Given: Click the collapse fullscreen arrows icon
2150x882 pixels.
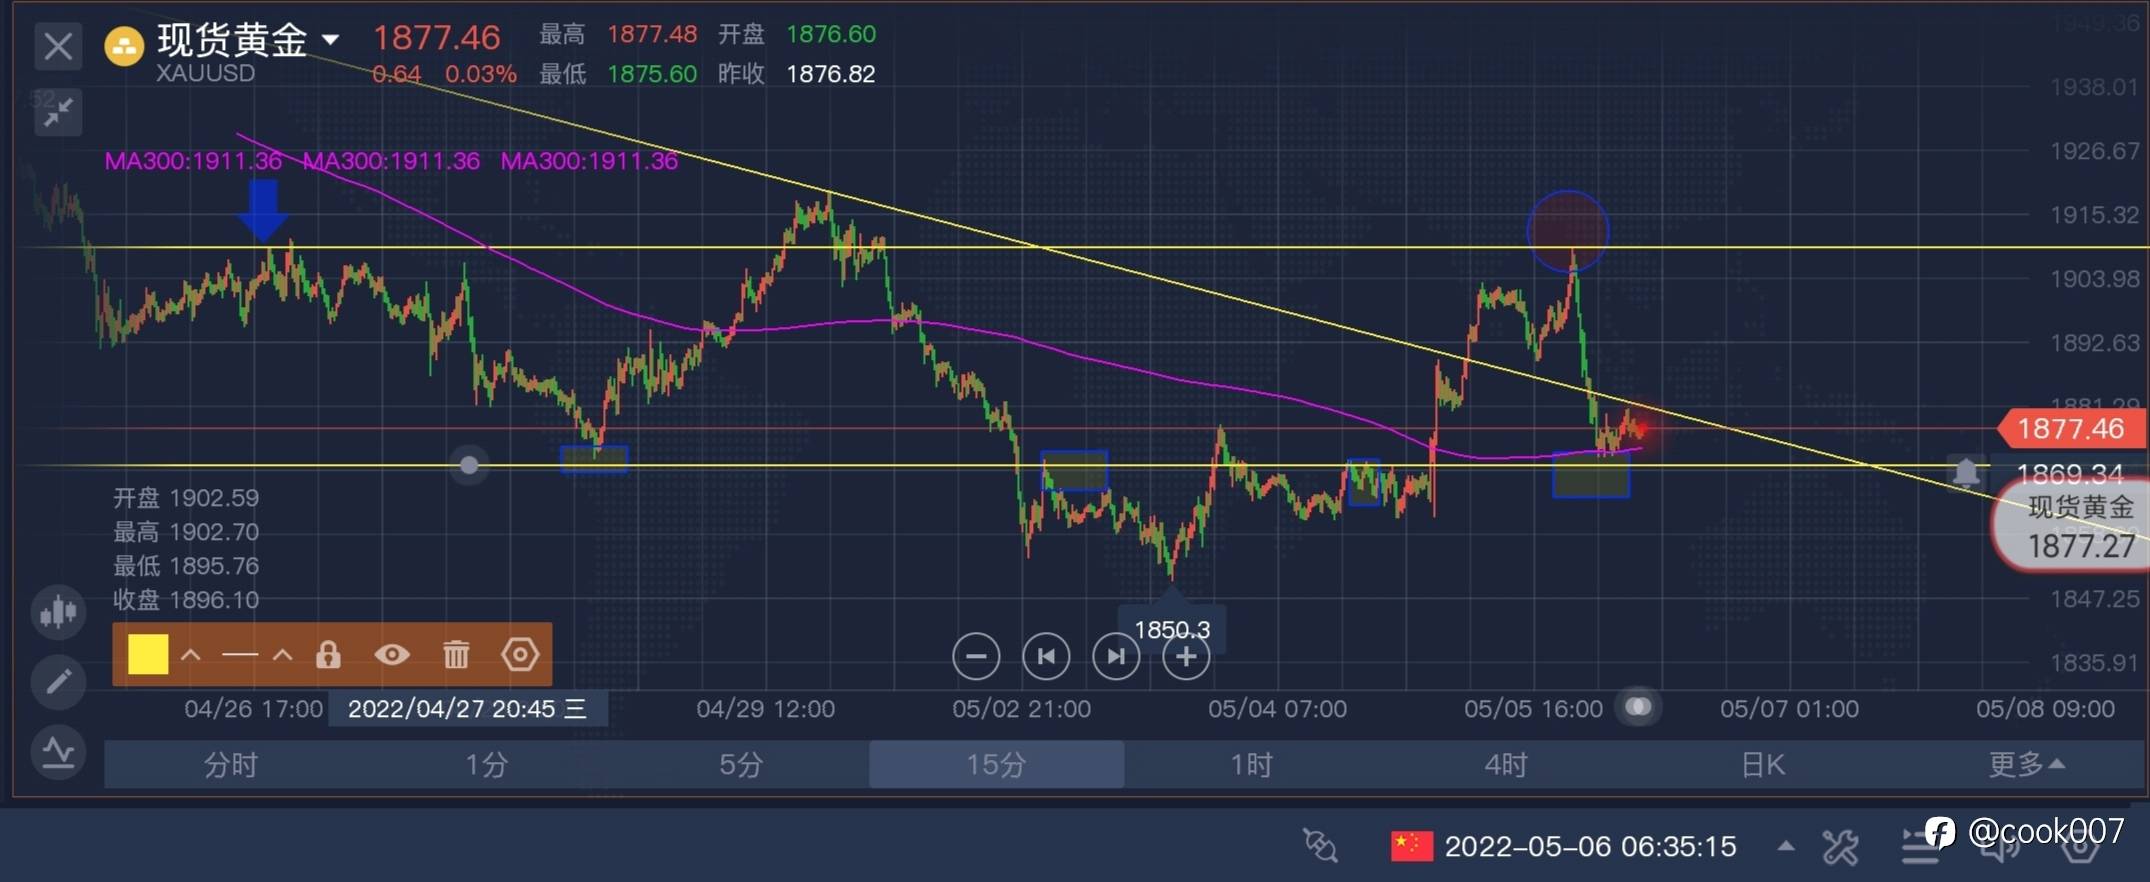Looking at the screenshot, I should tap(58, 112).
